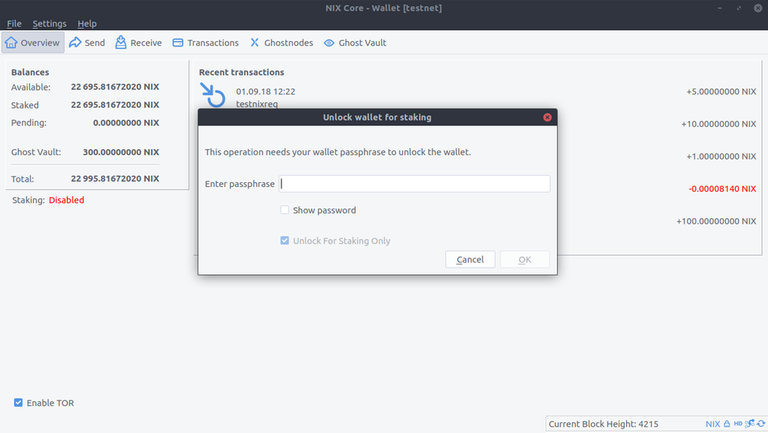
Task: Go to the Send page
Action: click(x=87, y=43)
